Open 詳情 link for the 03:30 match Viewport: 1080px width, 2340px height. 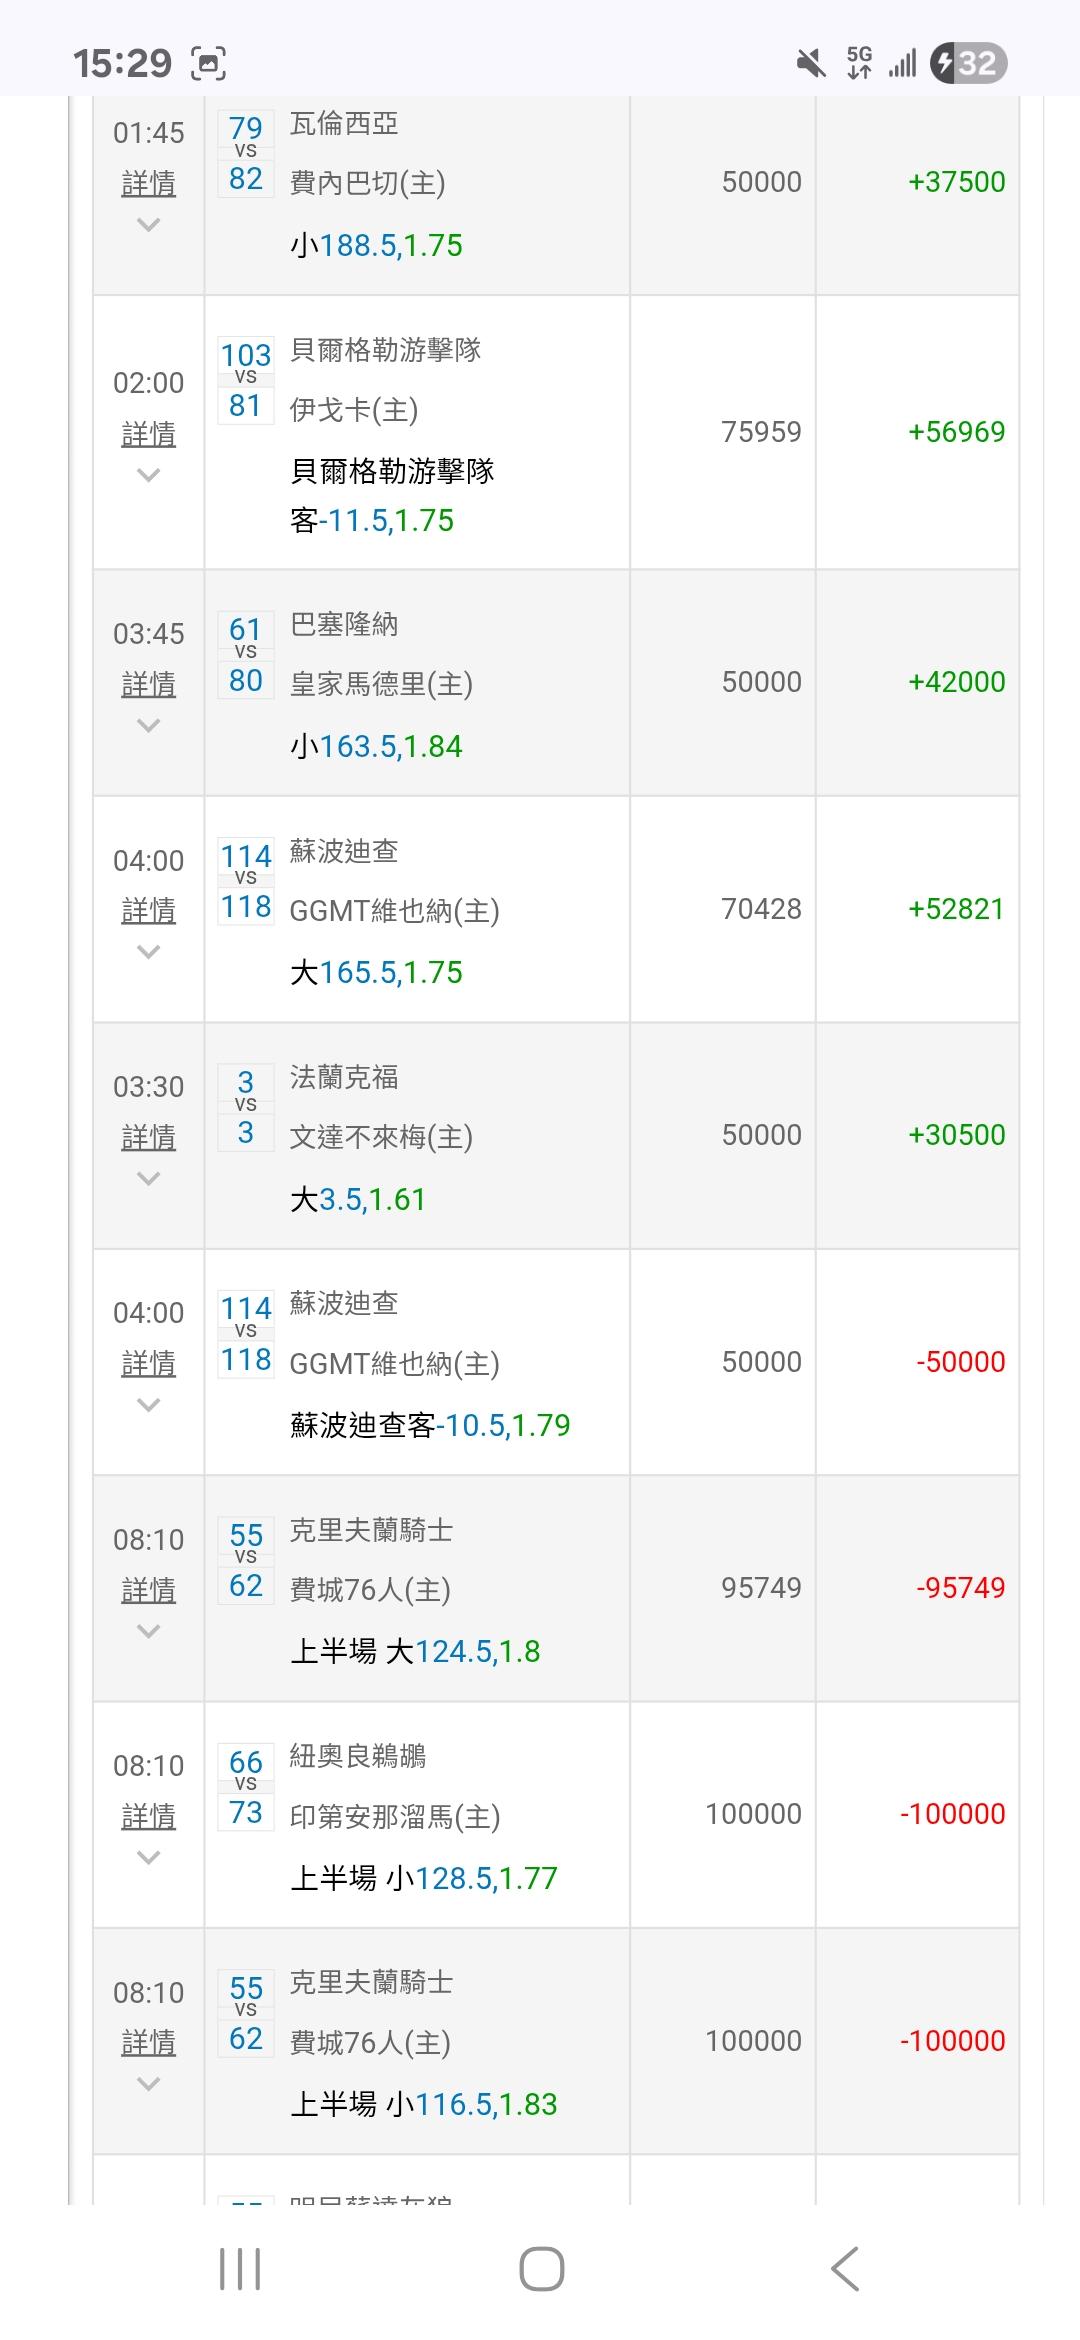point(148,1138)
